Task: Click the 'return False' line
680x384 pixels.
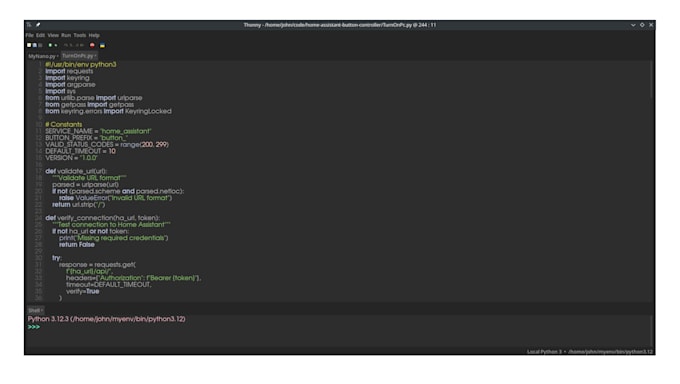Action: [x=77, y=245]
